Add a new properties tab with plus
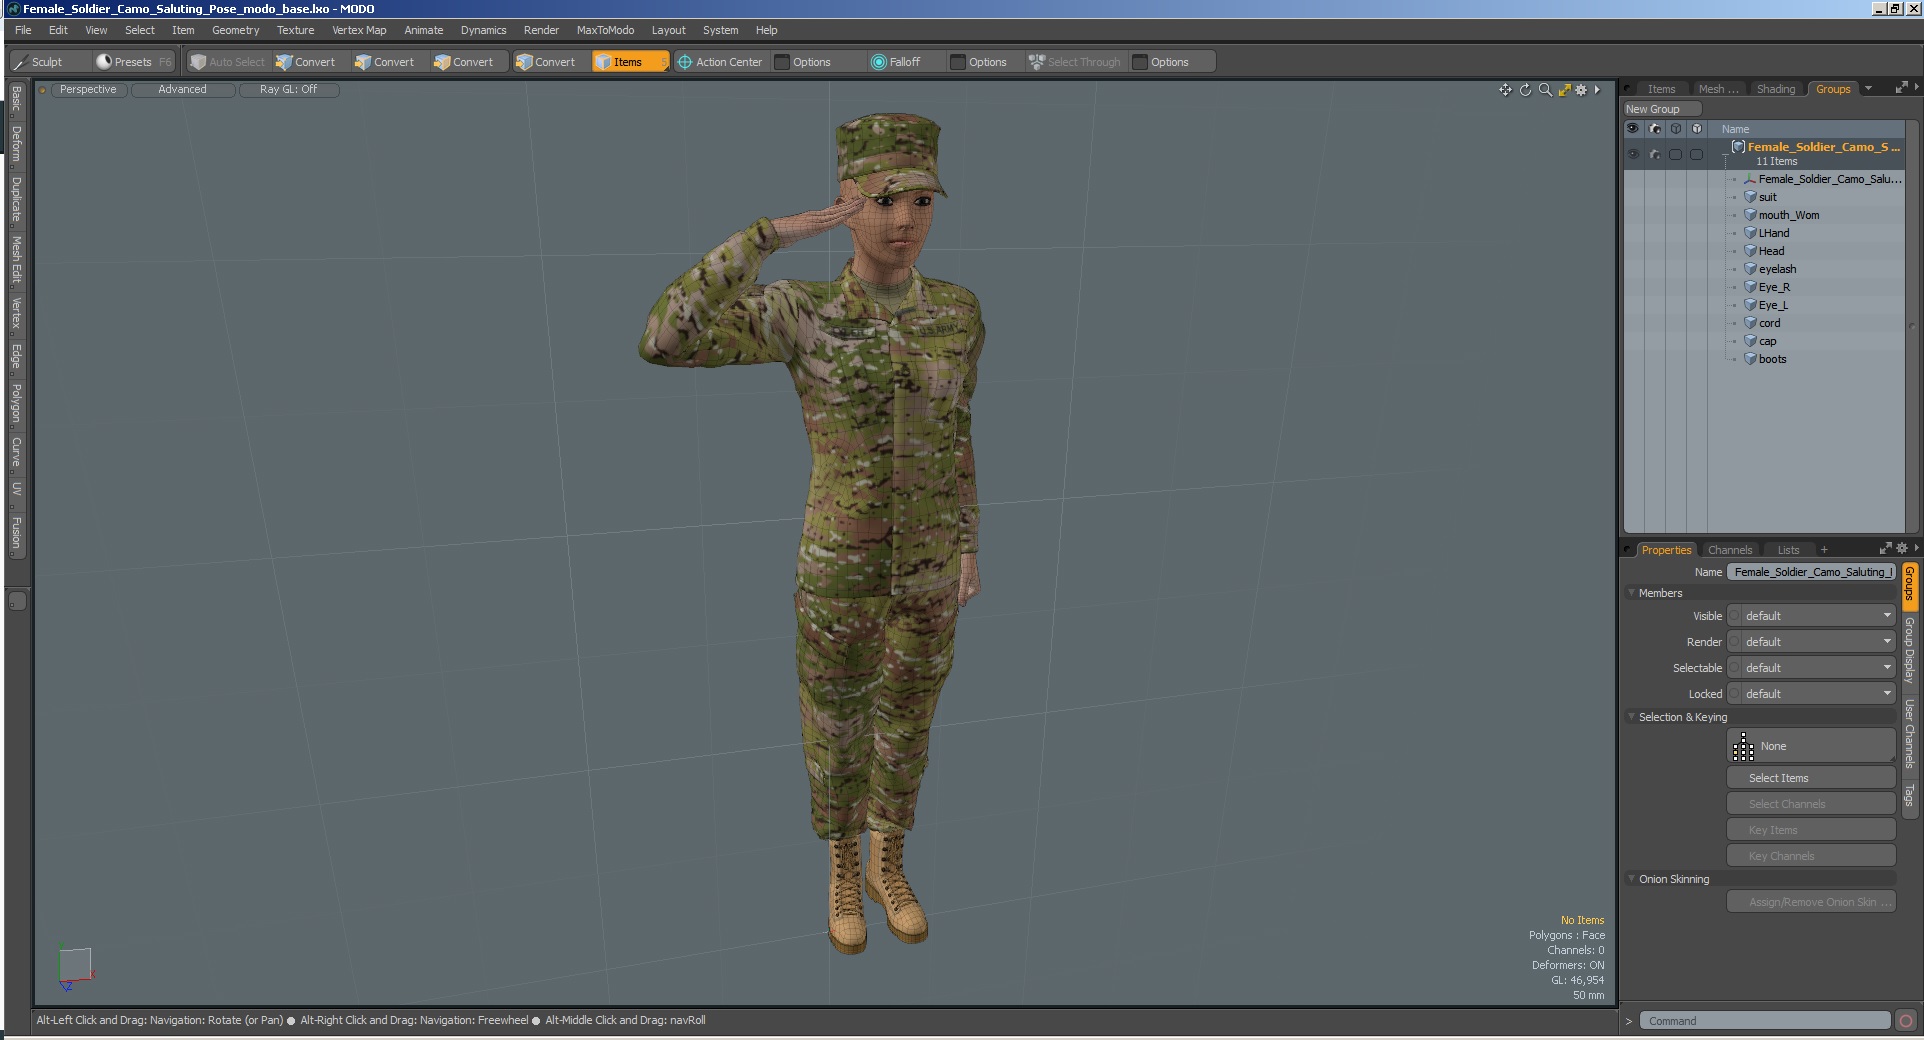1924x1040 pixels. [x=1824, y=550]
